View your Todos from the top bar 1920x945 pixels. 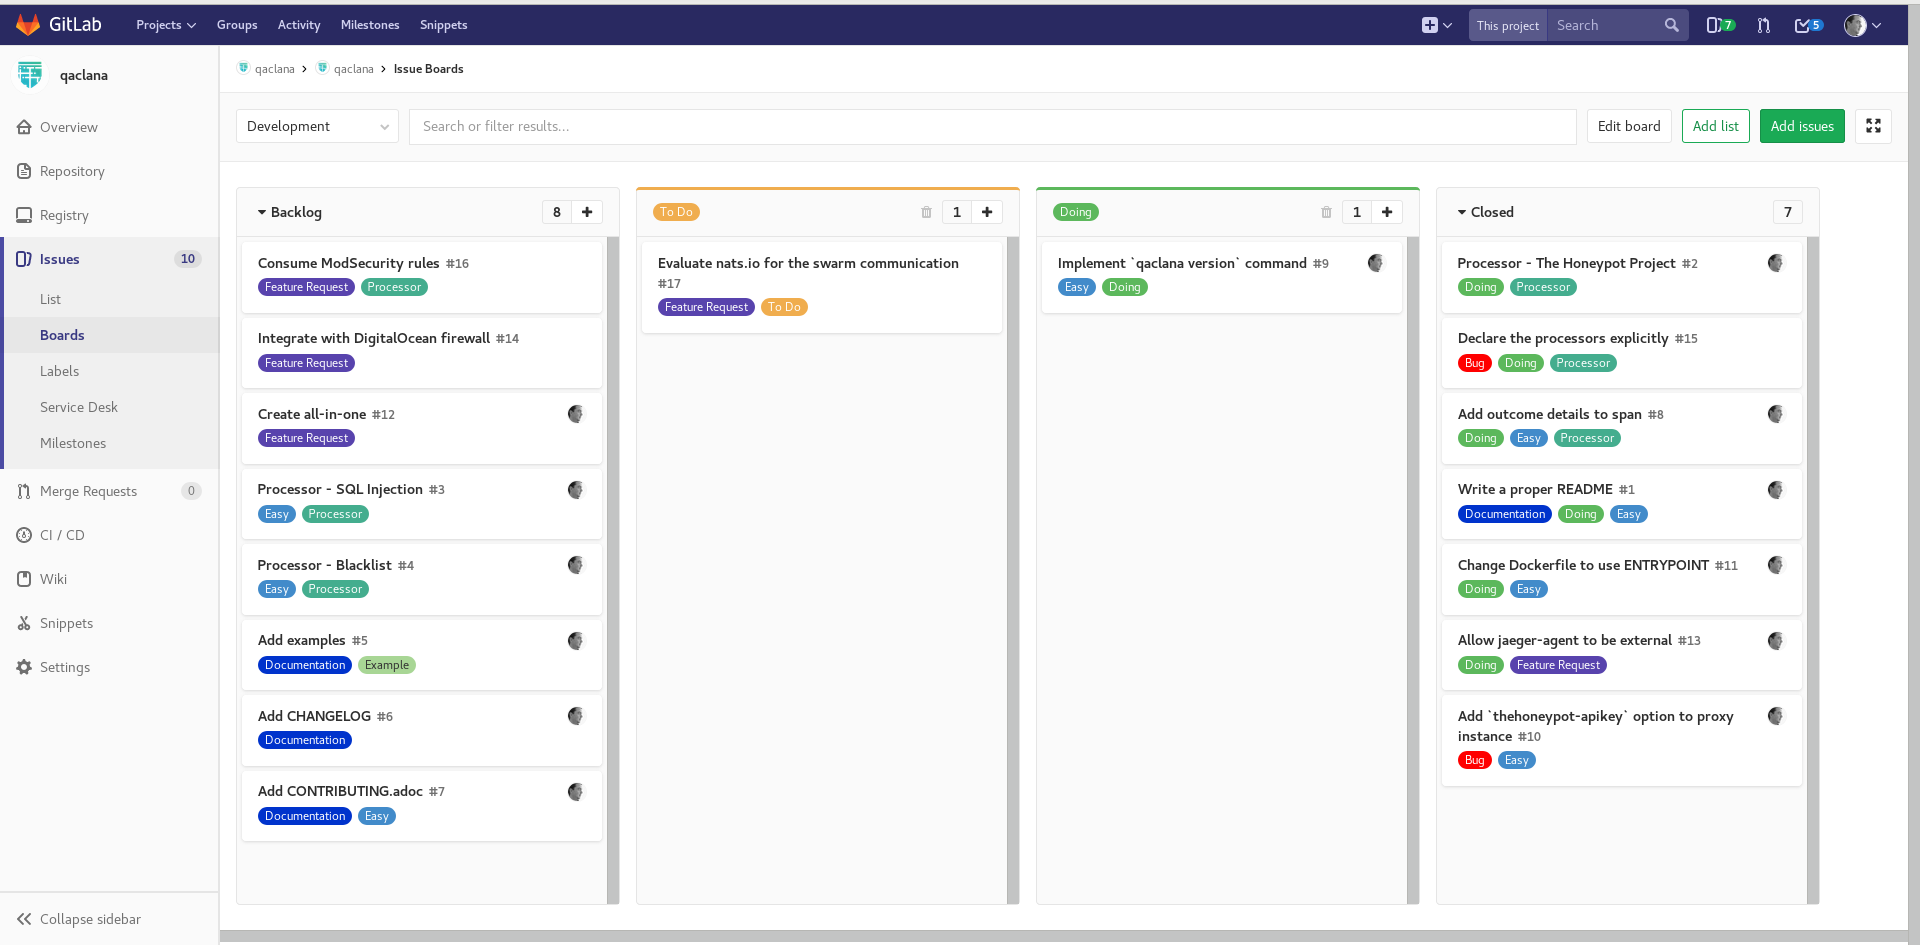tap(1806, 25)
